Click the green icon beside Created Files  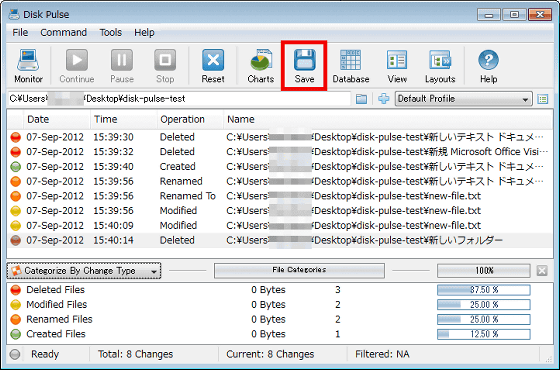[x=15, y=334]
